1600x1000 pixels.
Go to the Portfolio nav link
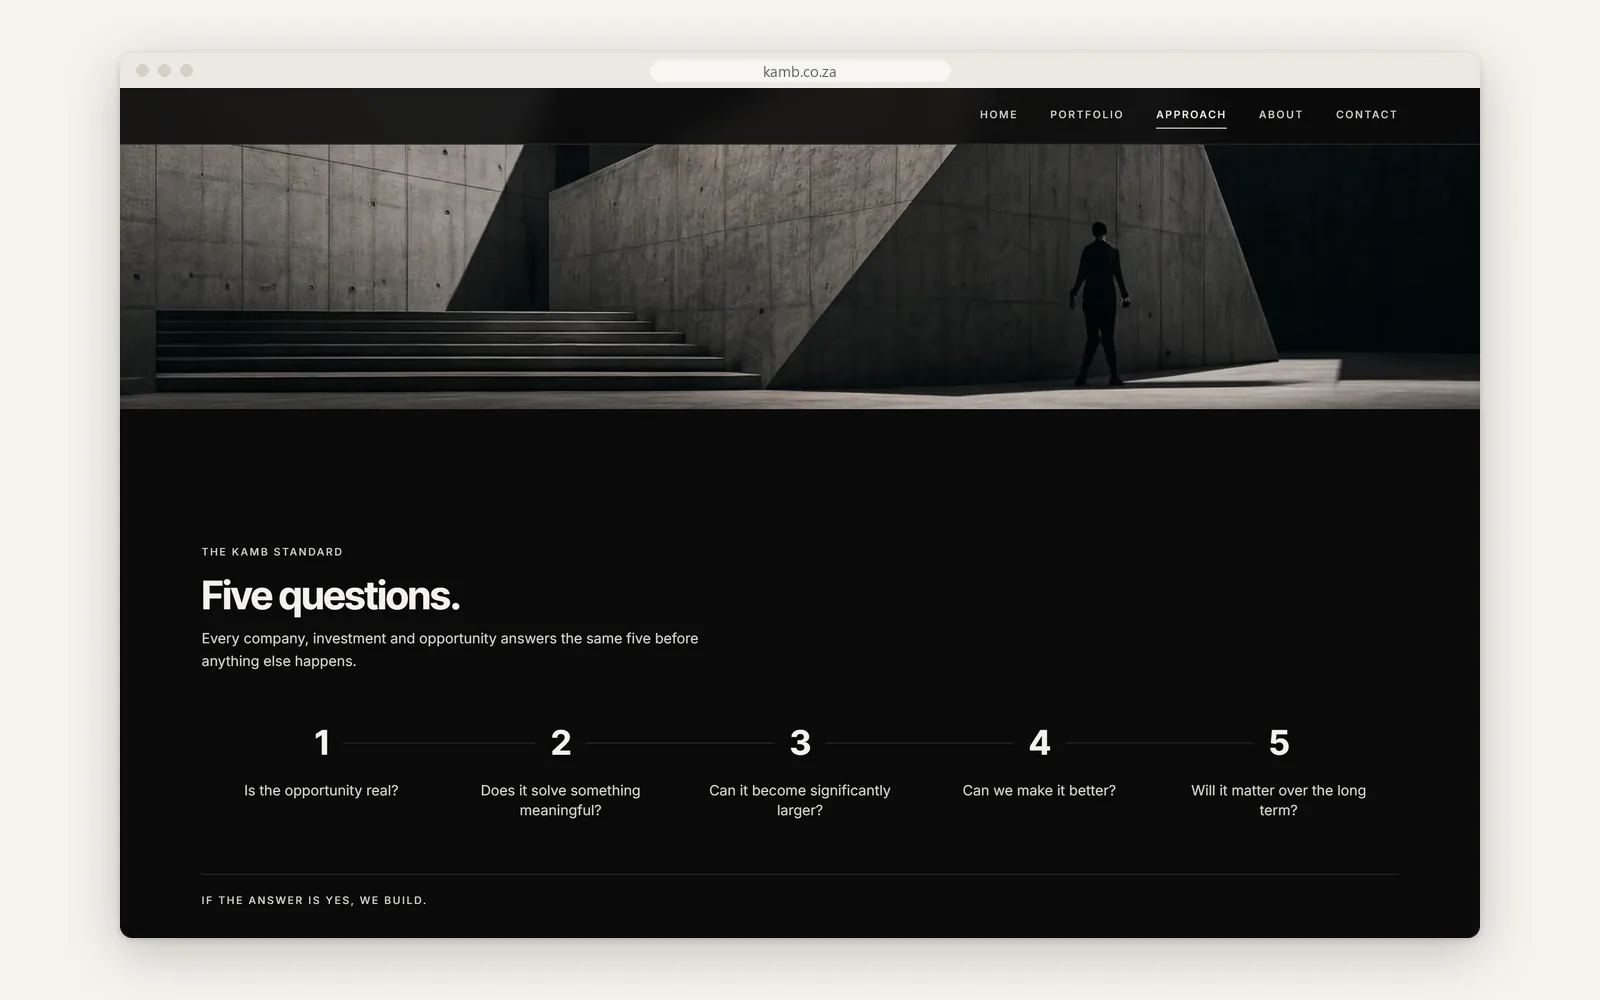pyautogui.click(x=1086, y=115)
